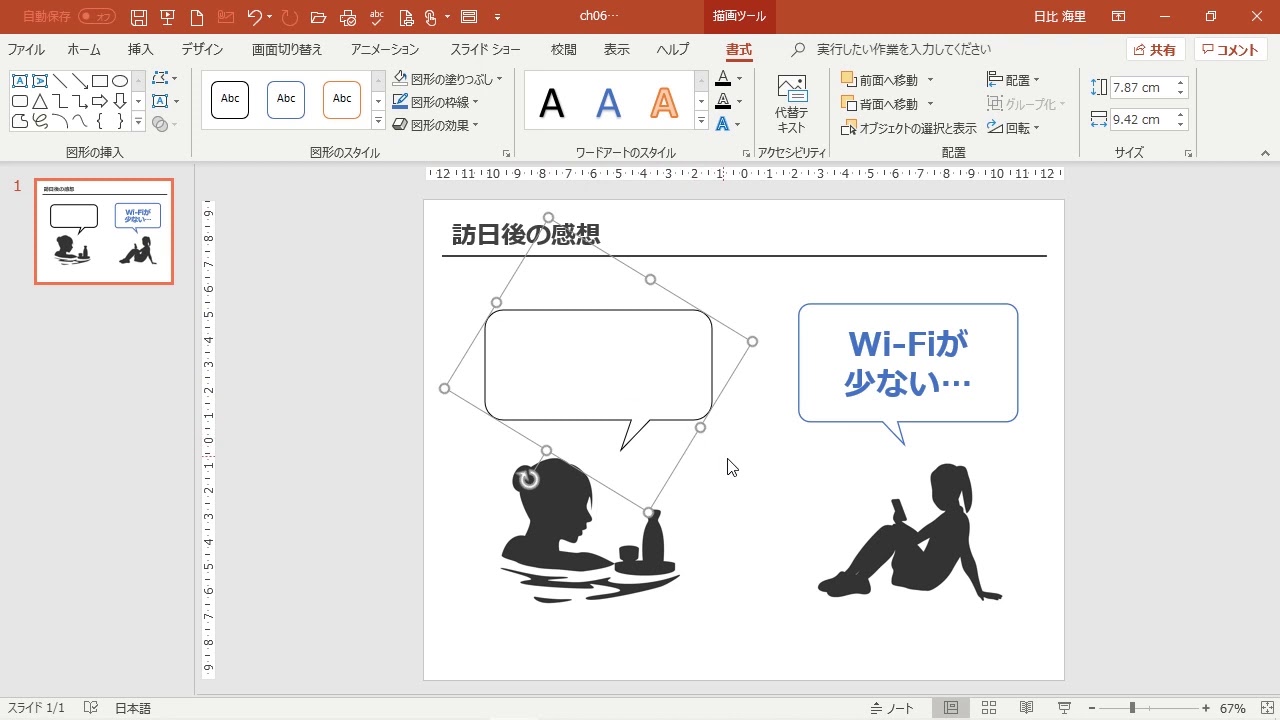Image resolution: width=1280 pixels, height=720 pixels.
Task: Expand the shapes gallery more arrow
Action: click(138, 122)
